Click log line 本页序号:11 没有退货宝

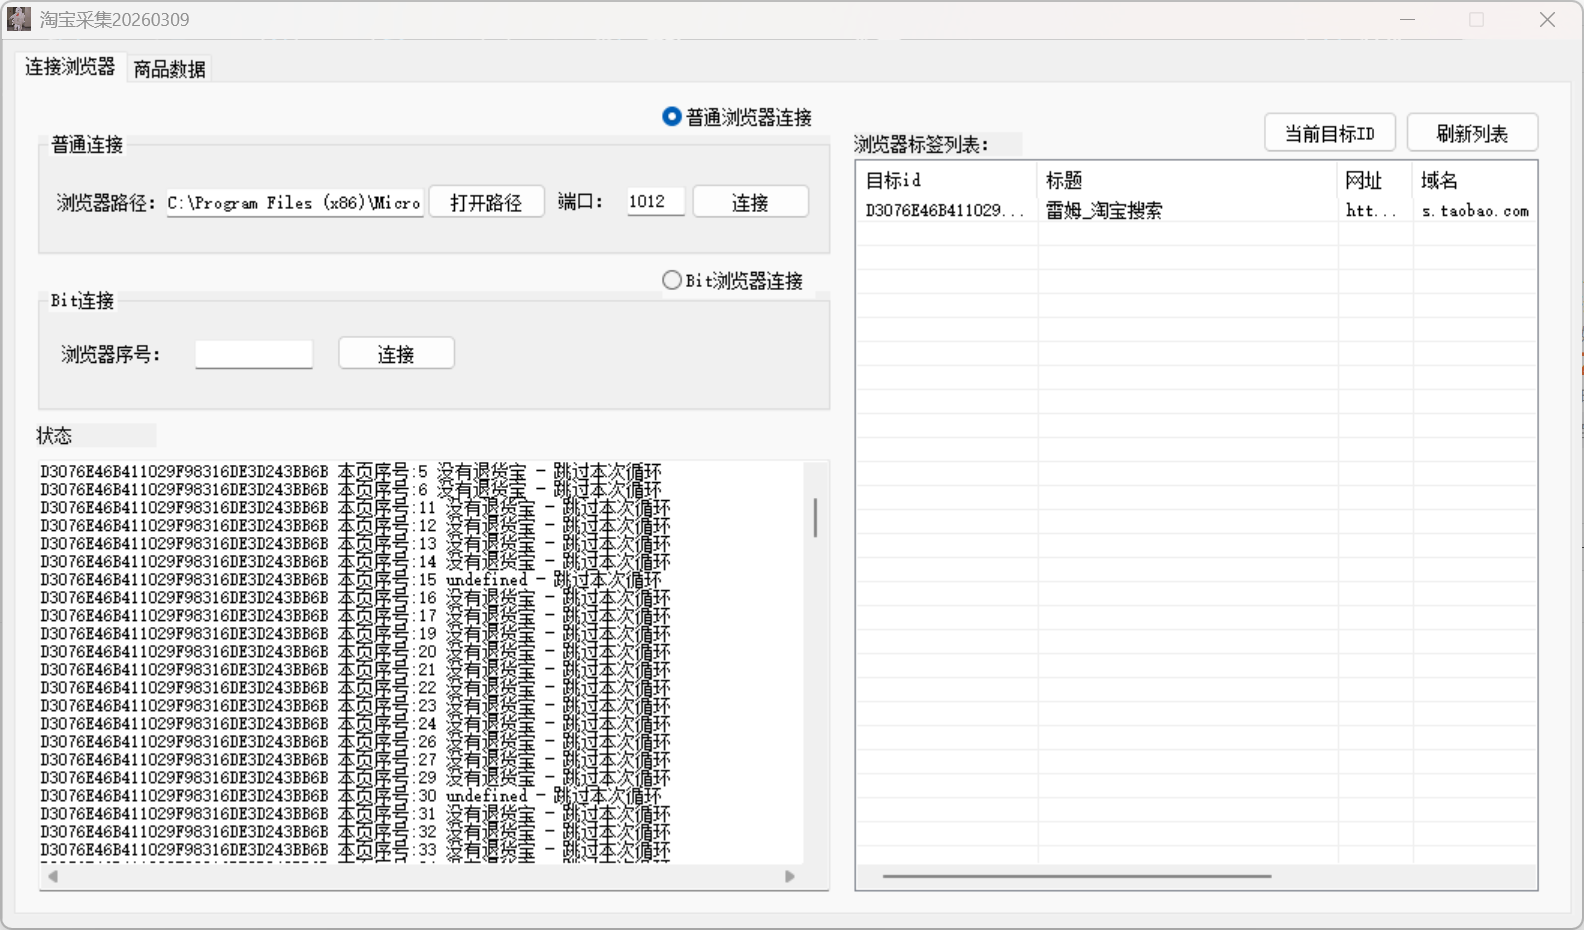pos(355,507)
